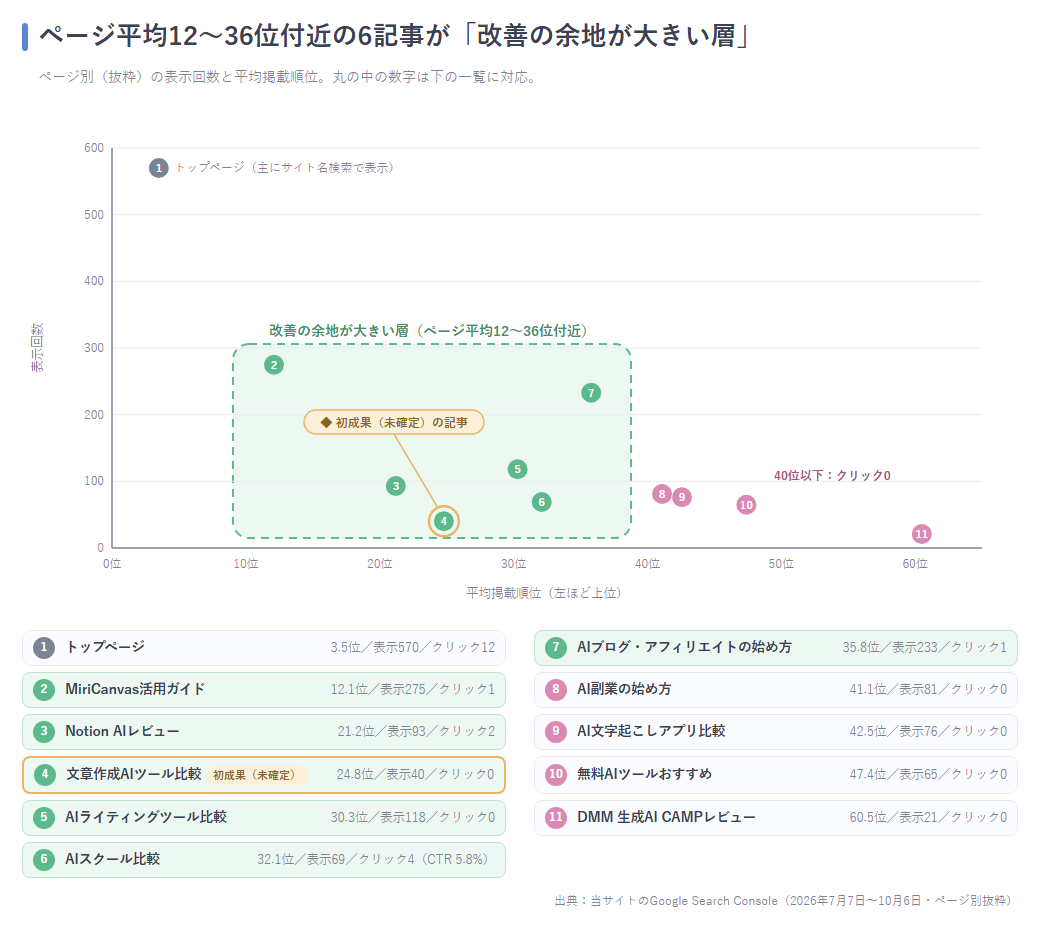Select the Notion AIレビュー list row
The image size is (1040, 929).
pyautogui.click(x=264, y=731)
